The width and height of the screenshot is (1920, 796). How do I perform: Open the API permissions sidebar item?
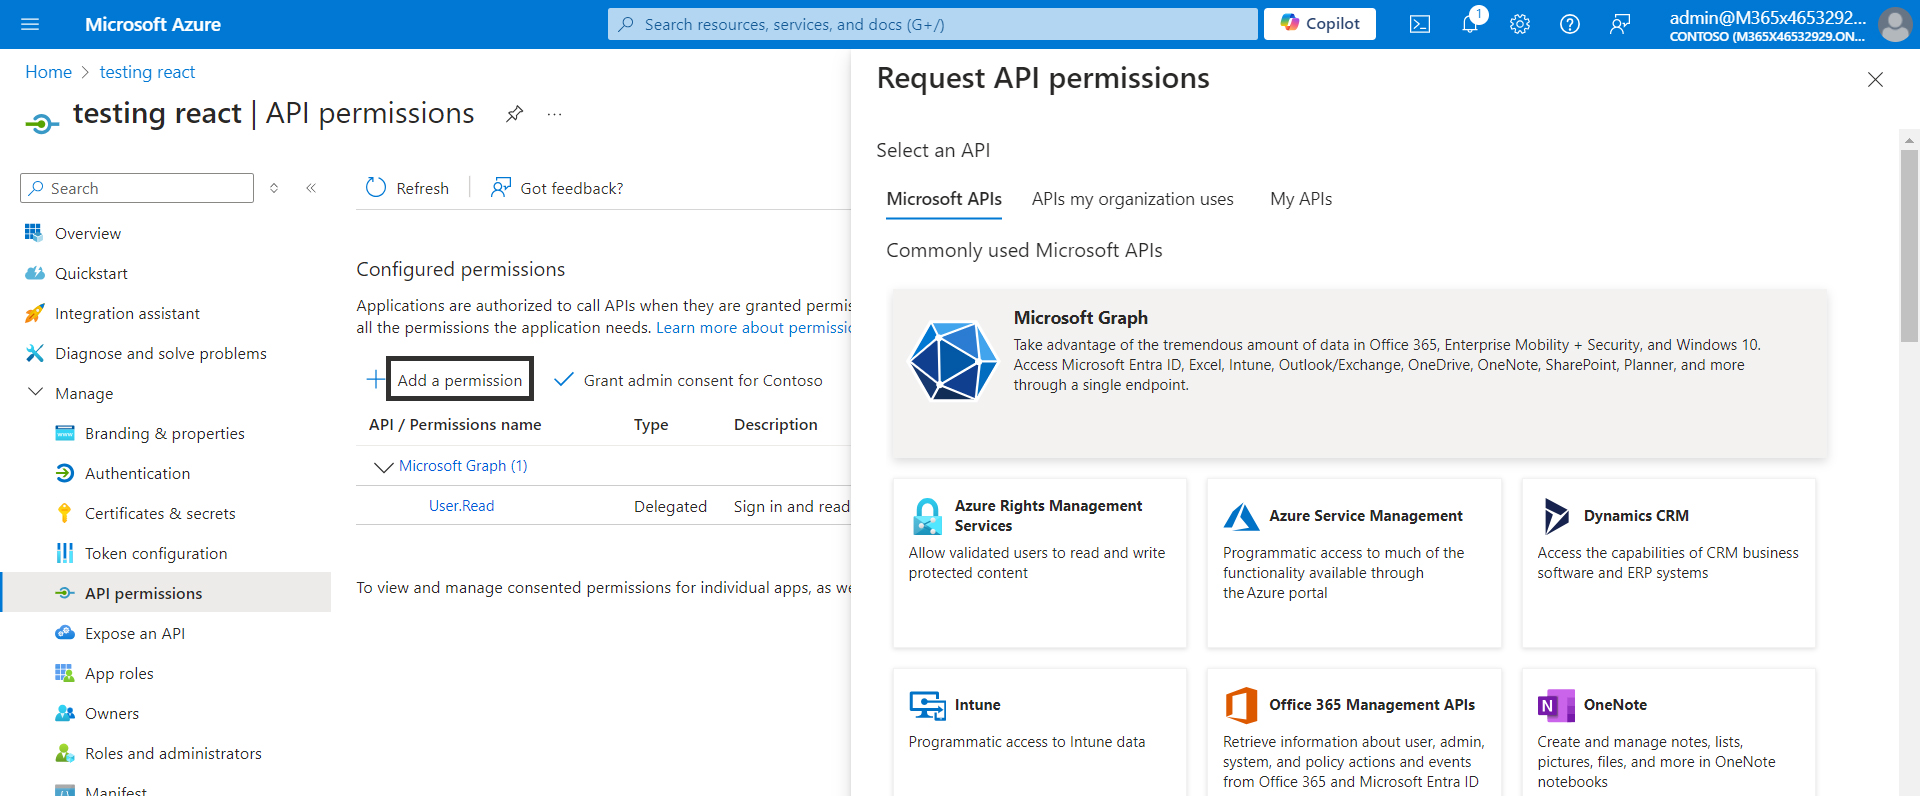(x=165, y=593)
